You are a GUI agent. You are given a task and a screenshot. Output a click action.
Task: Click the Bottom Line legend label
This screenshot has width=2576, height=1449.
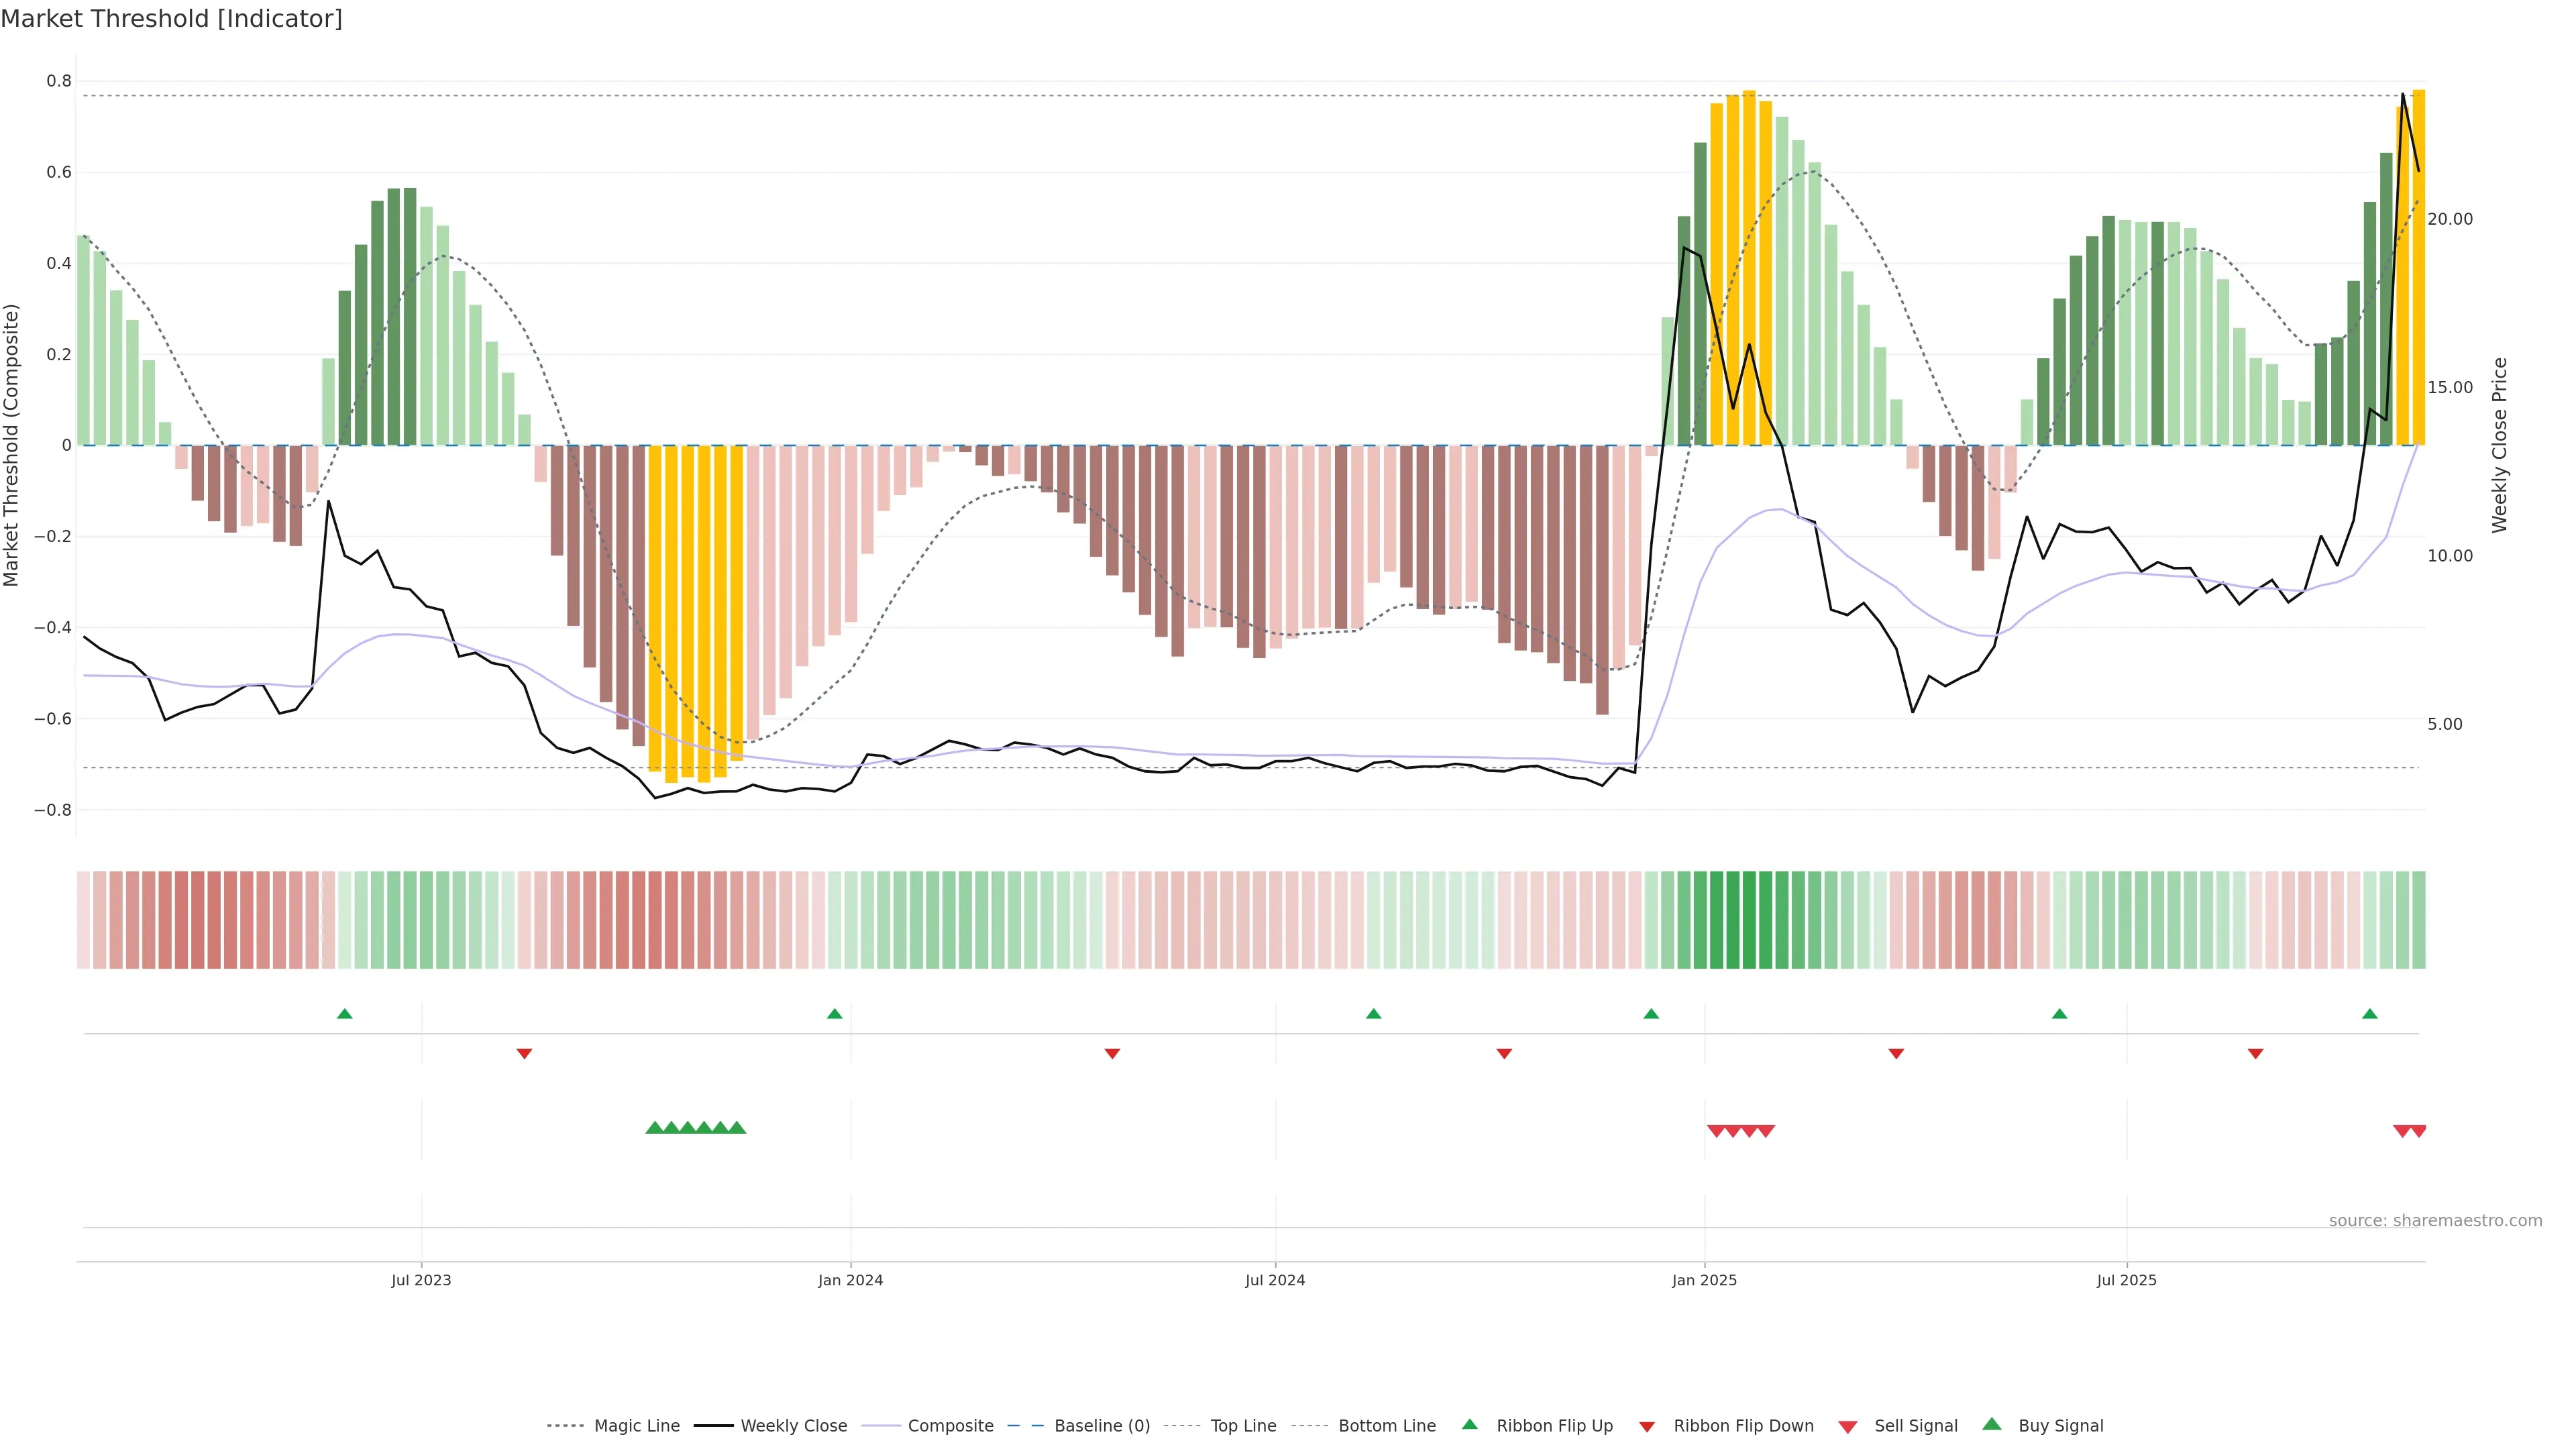tap(1386, 1426)
